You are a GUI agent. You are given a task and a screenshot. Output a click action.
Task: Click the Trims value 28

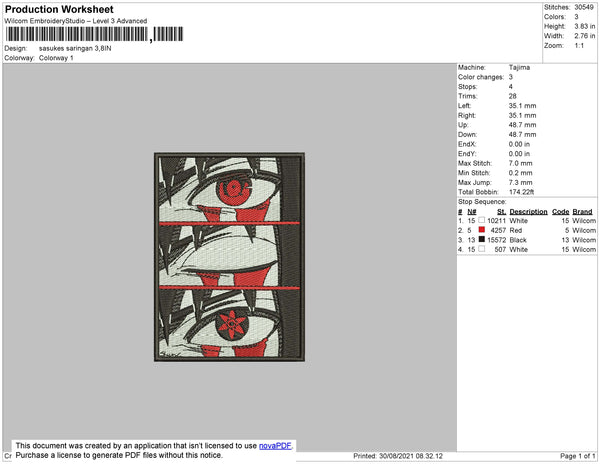512,96
